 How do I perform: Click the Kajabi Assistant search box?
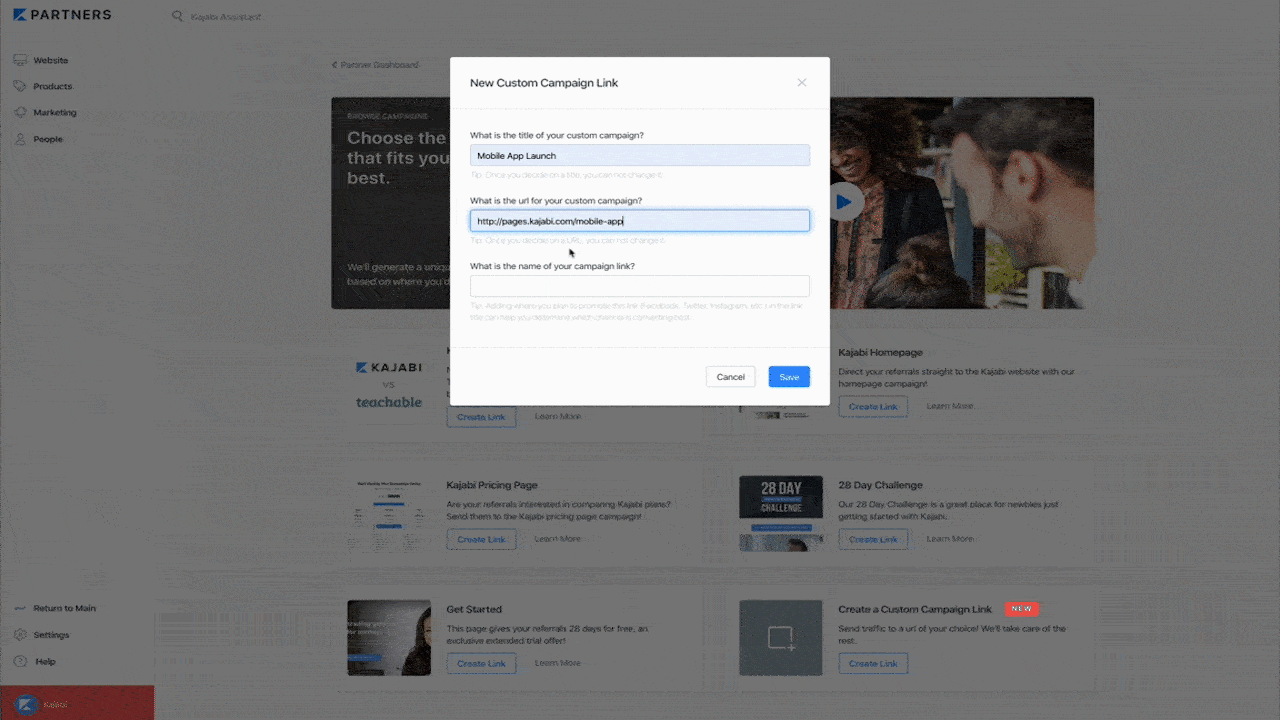(227, 17)
